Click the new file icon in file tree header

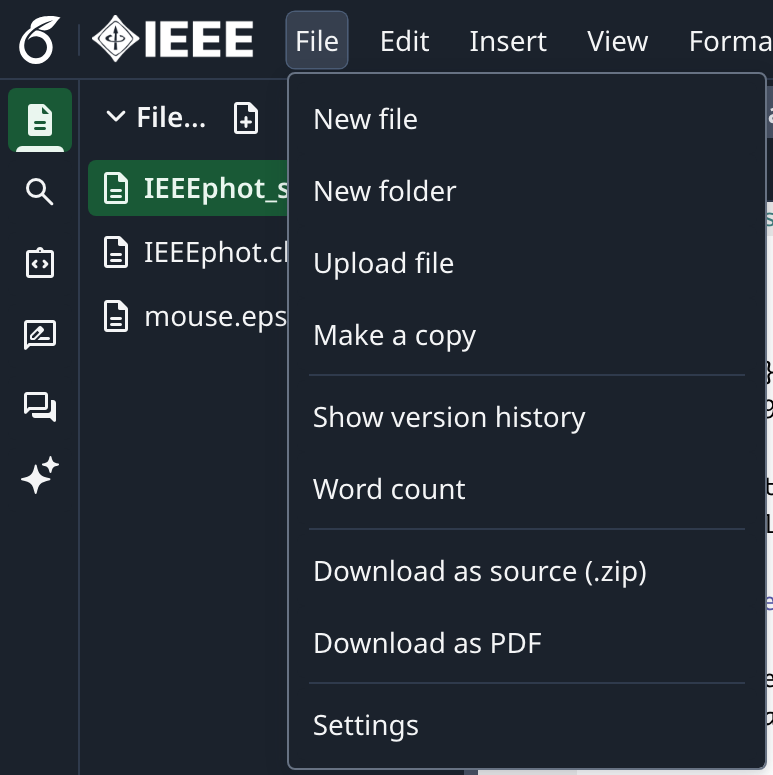tap(245, 118)
